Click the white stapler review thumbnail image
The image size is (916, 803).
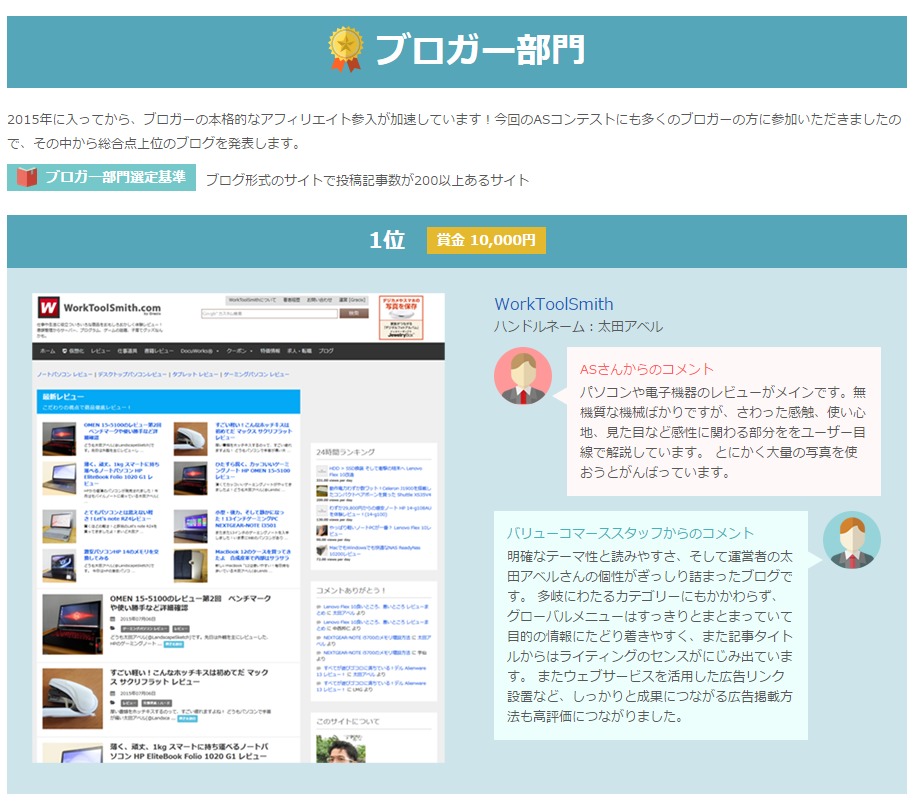point(72,698)
